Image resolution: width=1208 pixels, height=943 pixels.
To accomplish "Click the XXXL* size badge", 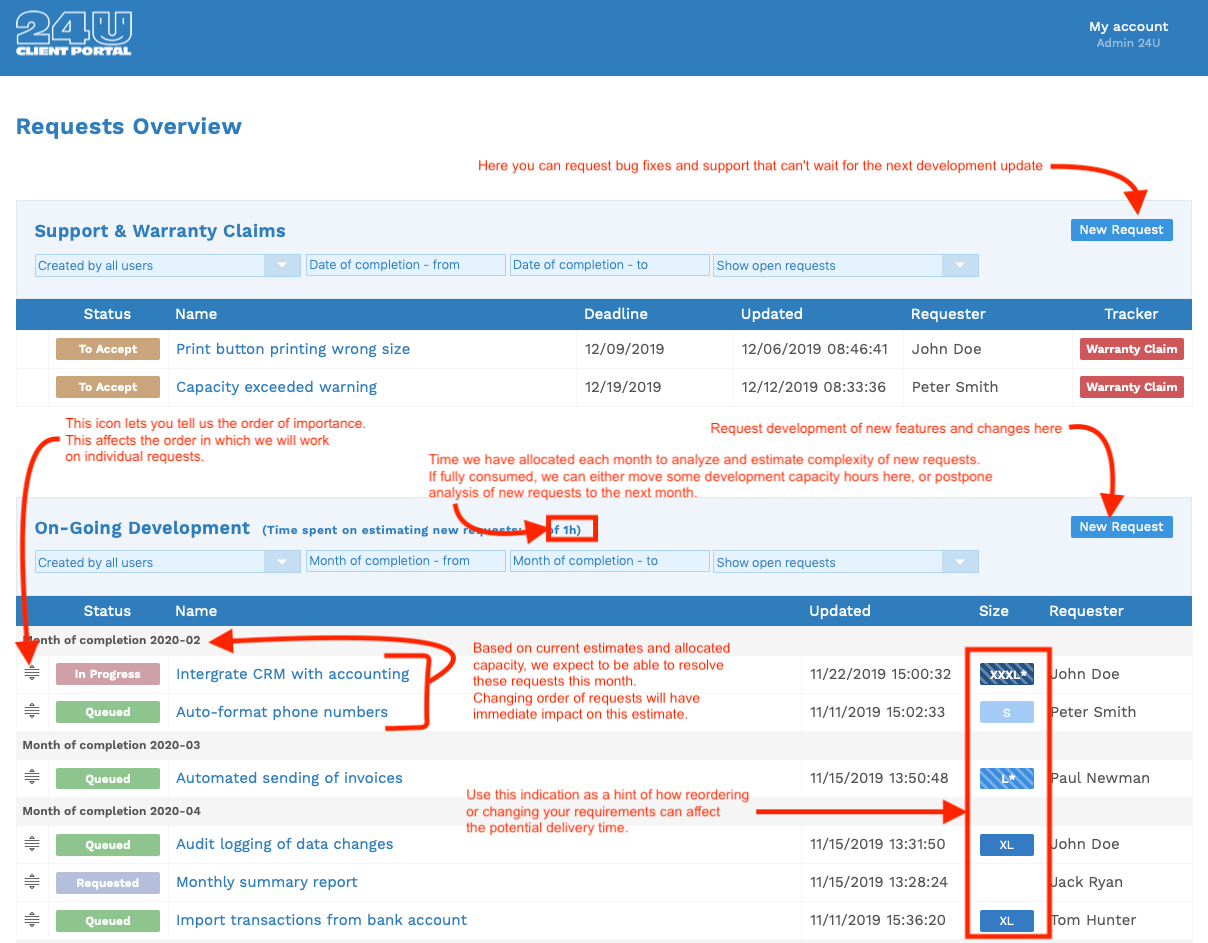I will tap(1006, 674).
